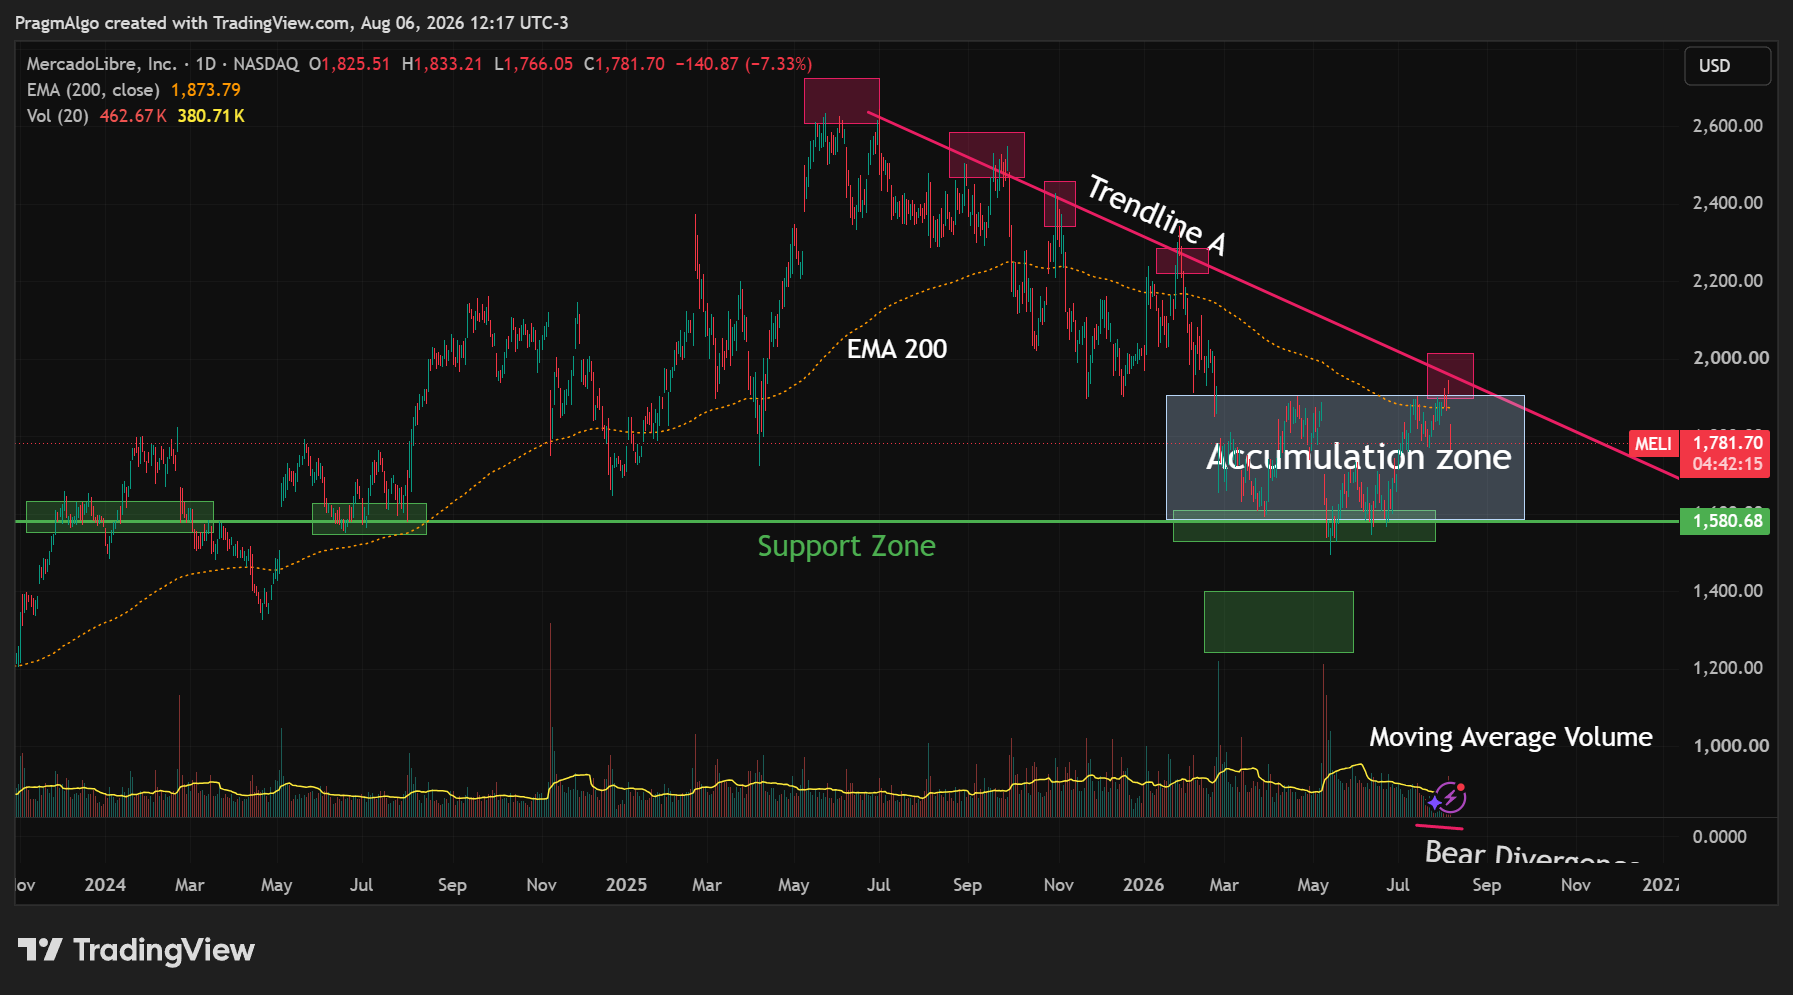Click the green 1,580.68 price label

1725,521
